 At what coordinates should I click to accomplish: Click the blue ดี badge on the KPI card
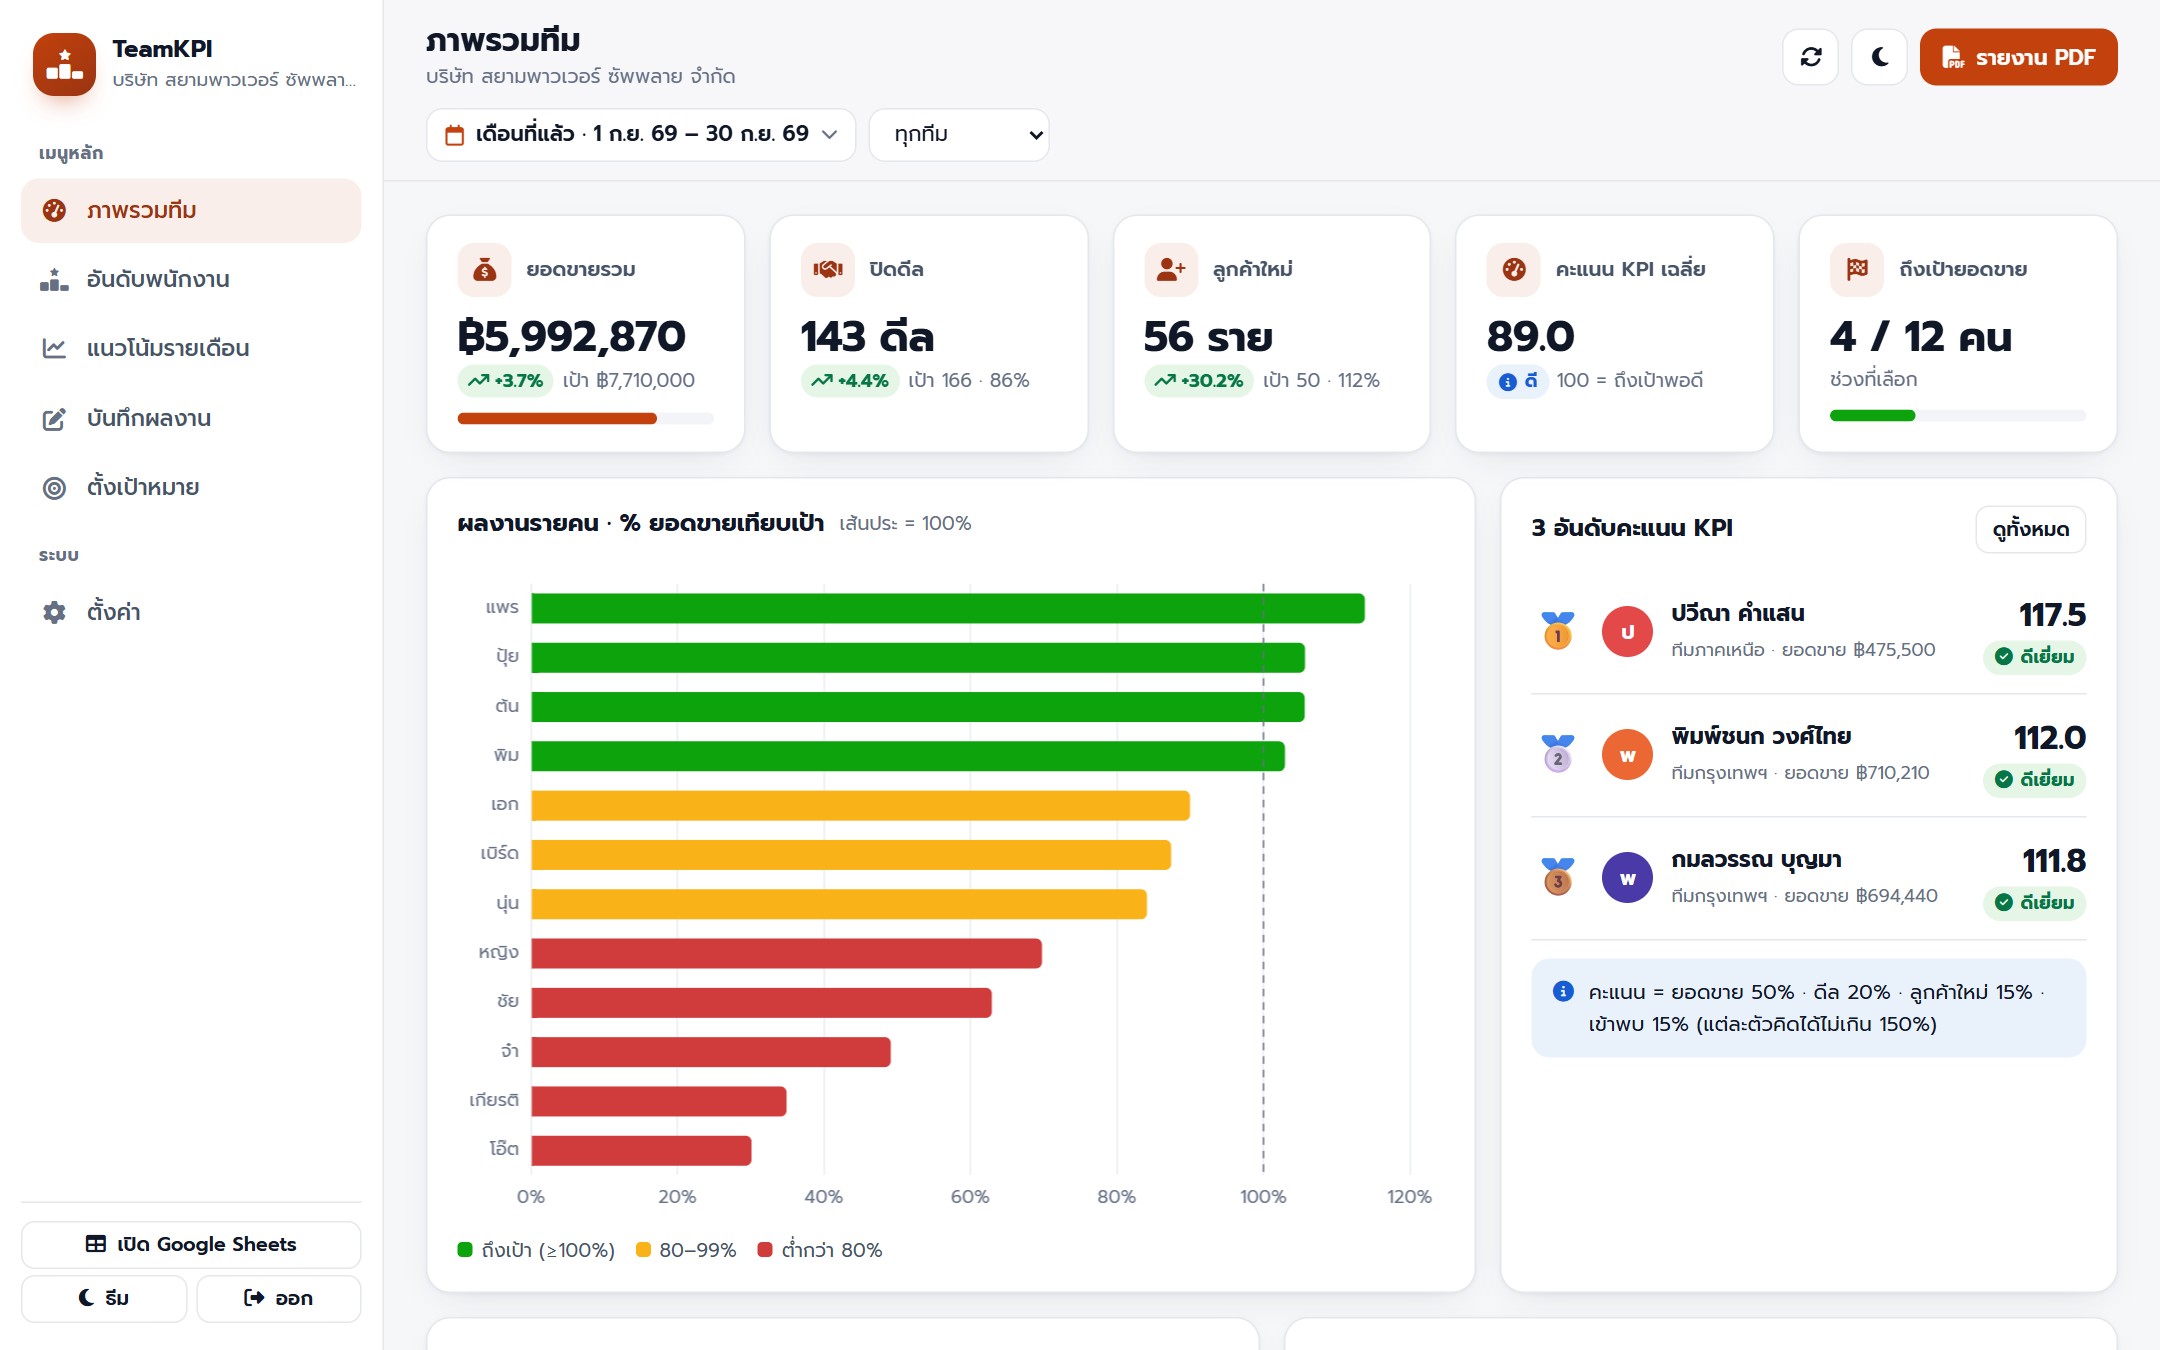1517,381
